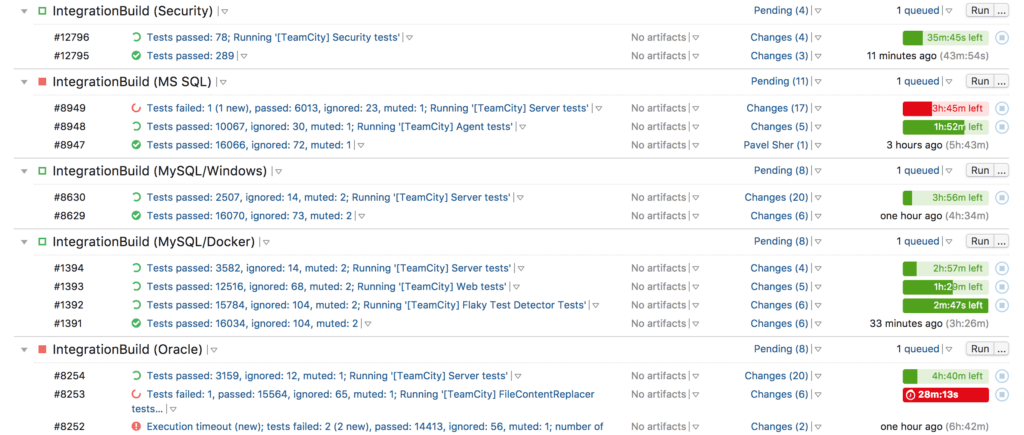Open dropdown next to IntegrationBuild (MS SQL) title
This screenshot has height=435, width=1024.
(223, 83)
